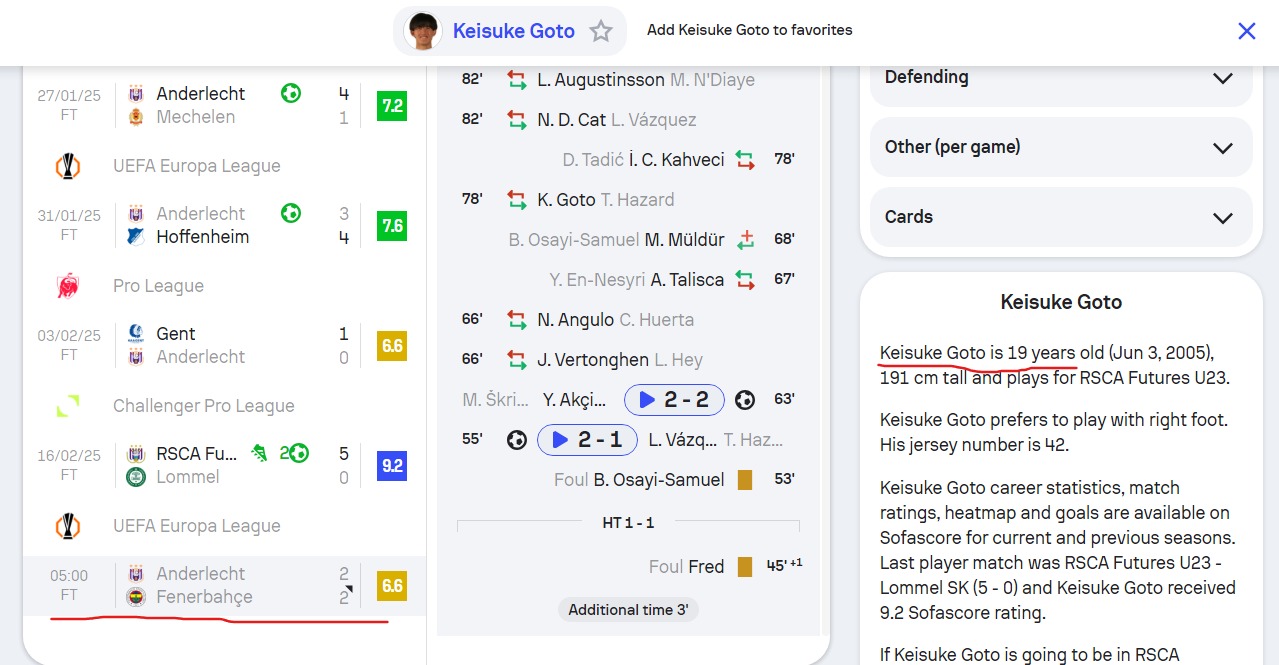Close the player overlay with X icon

click(x=1246, y=31)
